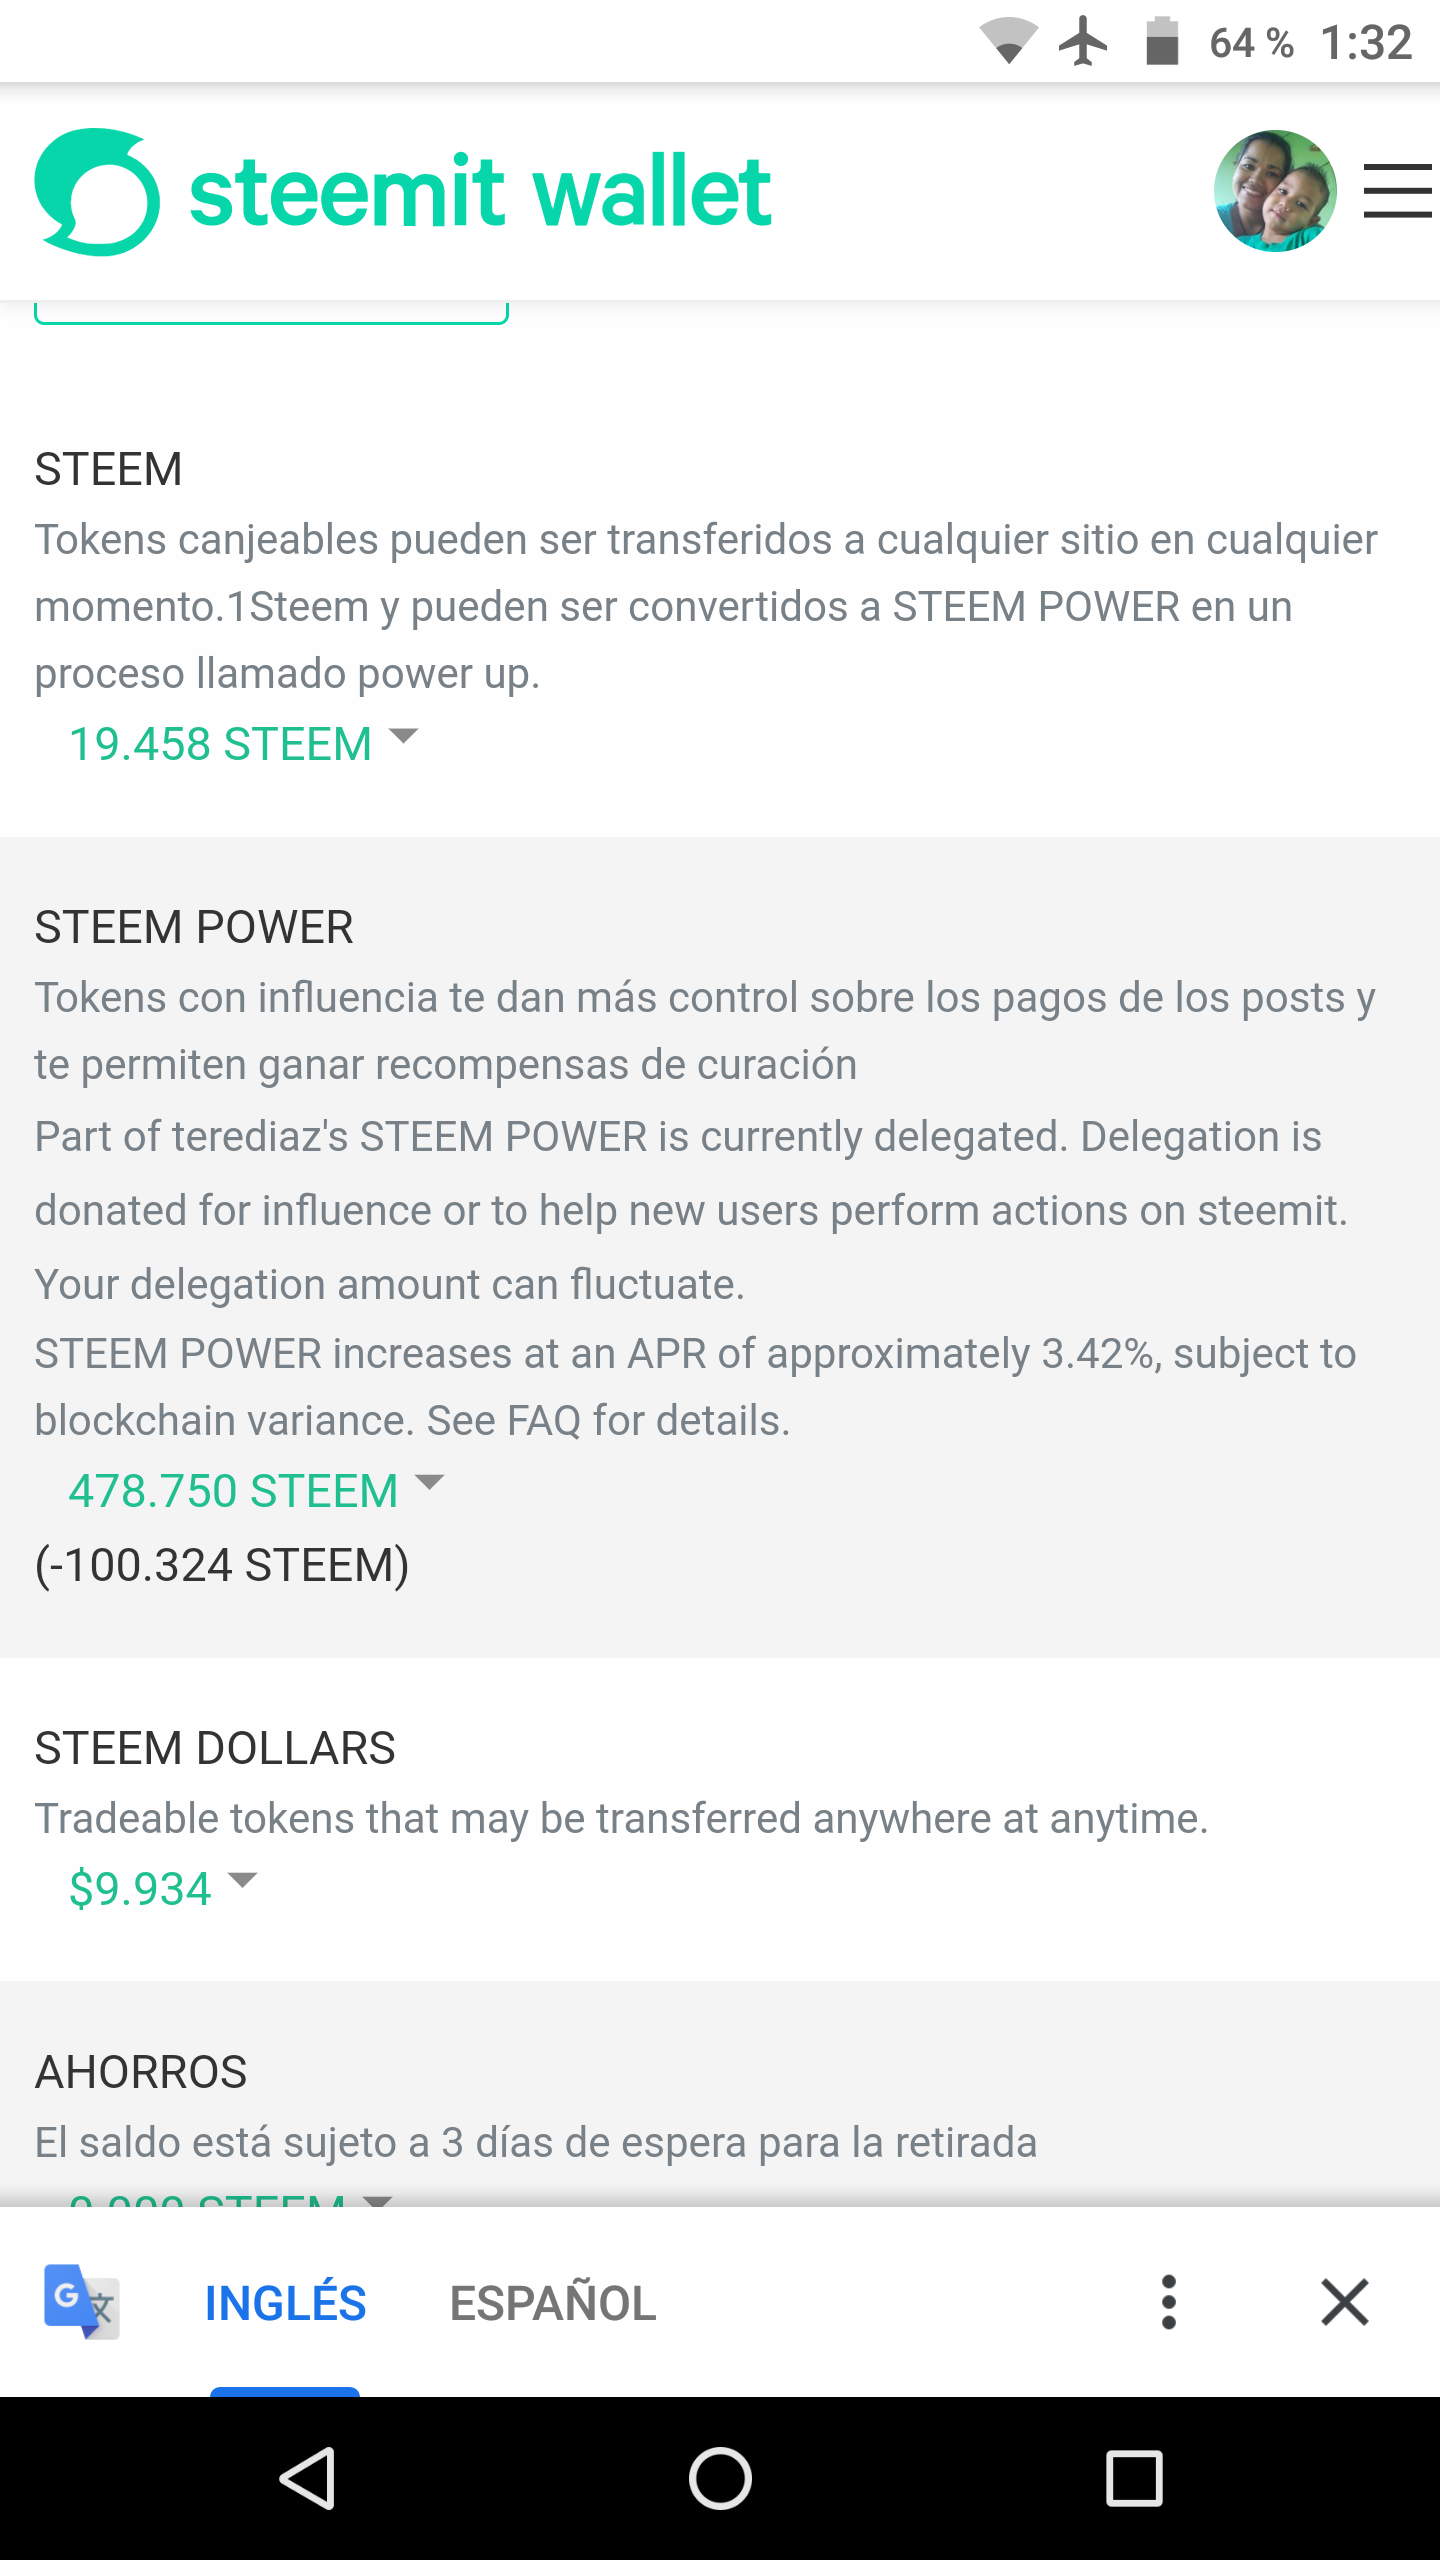Image resolution: width=1440 pixels, height=2560 pixels.
Task: Tap the Android back button
Action: click(307, 2478)
